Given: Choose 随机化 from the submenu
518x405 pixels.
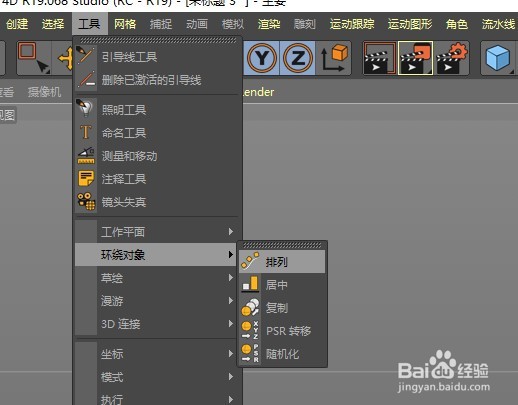Looking at the screenshot, I should pyautogui.click(x=282, y=354).
